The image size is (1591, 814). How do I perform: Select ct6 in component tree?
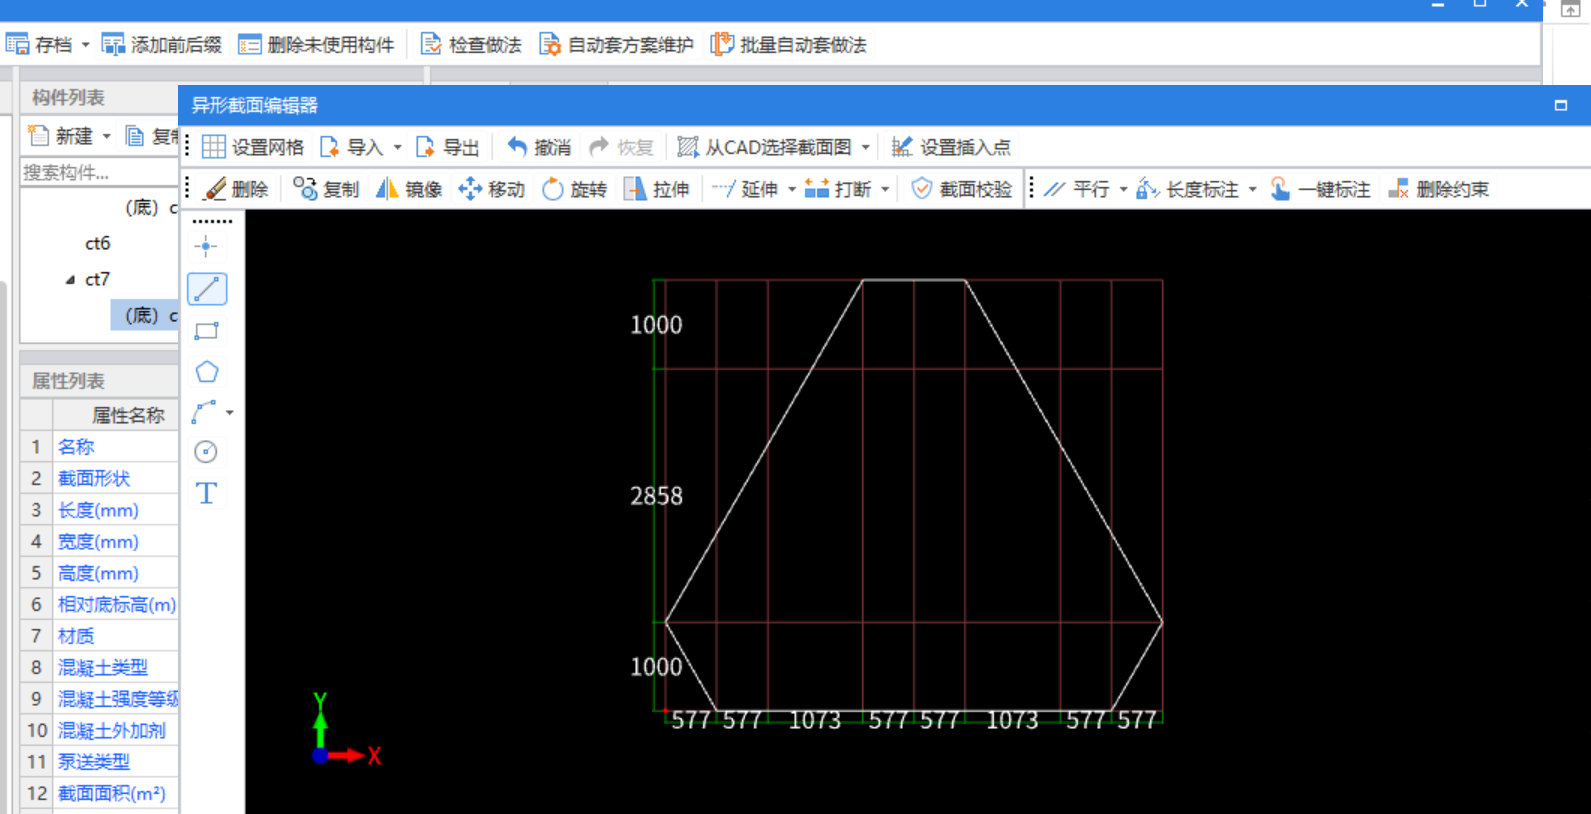coord(98,243)
